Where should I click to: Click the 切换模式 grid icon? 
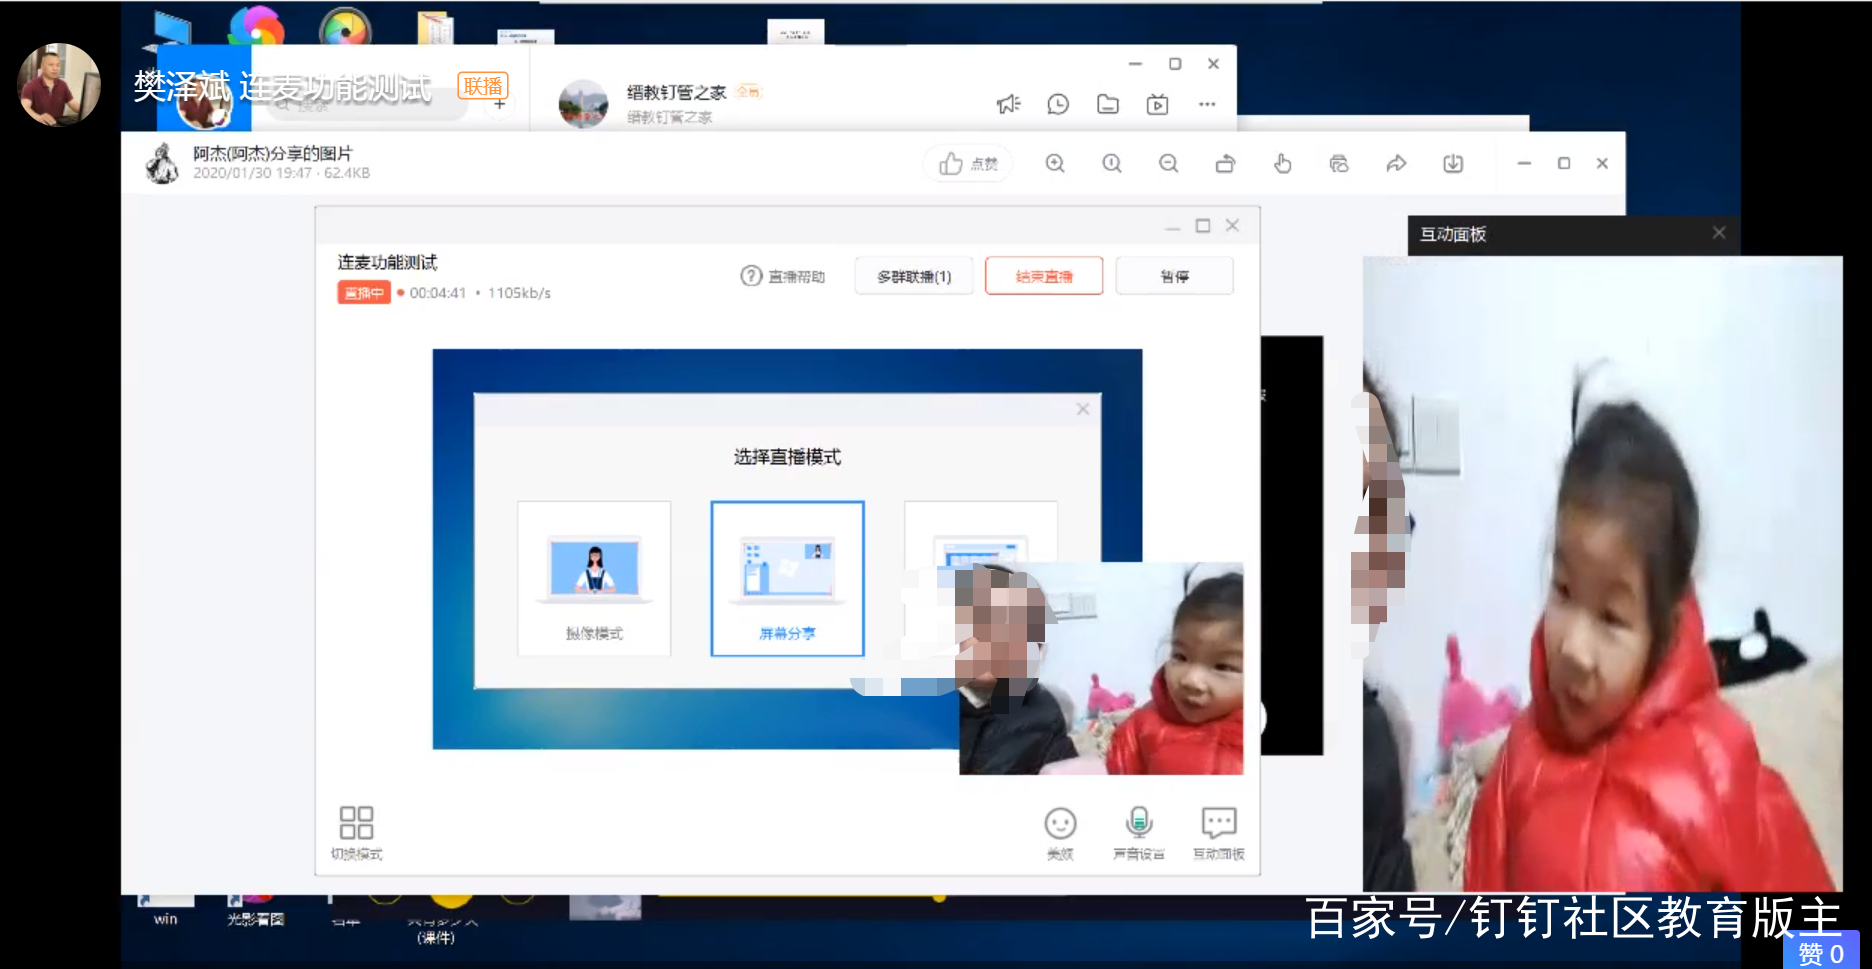(356, 833)
